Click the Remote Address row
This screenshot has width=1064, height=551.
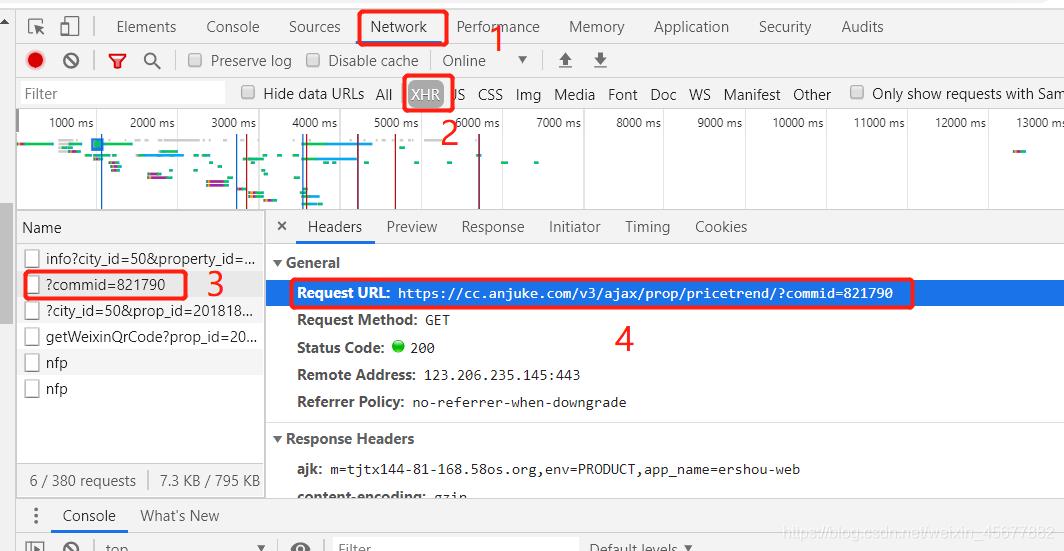point(665,375)
